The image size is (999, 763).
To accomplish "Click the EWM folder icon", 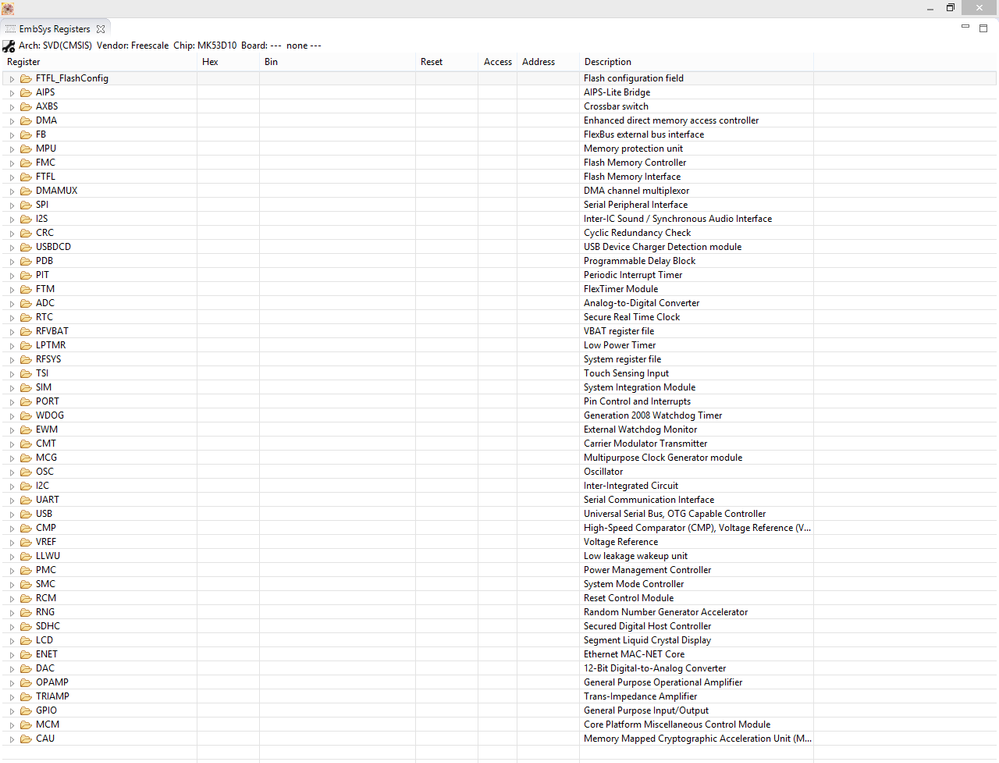I will pyautogui.click(x=25, y=429).
